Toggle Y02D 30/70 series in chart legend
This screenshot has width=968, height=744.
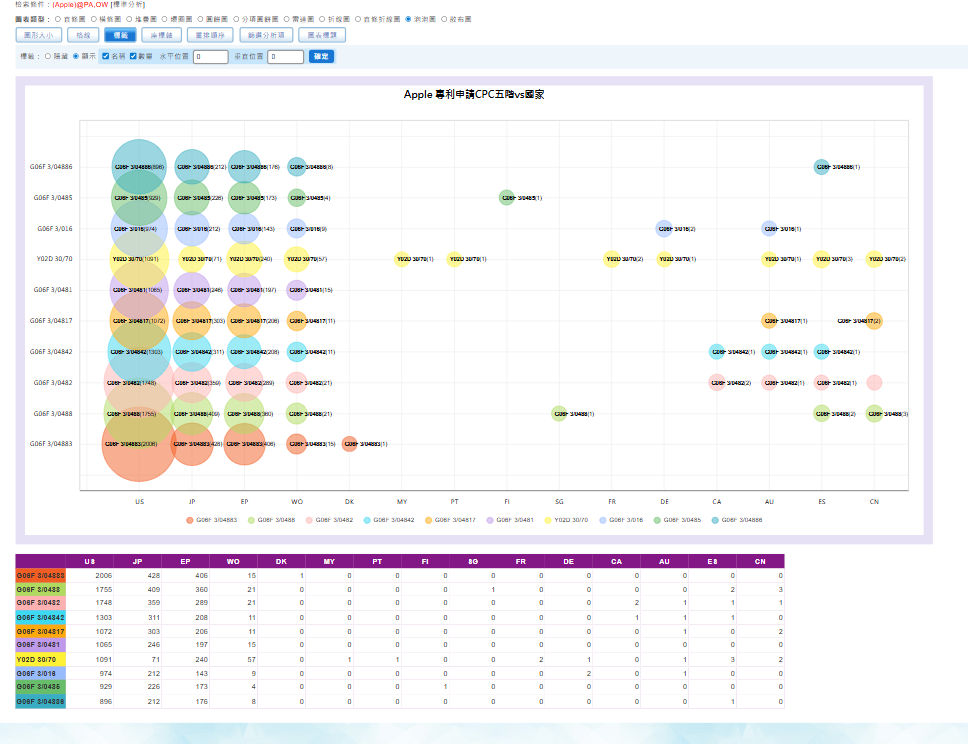click(566, 520)
